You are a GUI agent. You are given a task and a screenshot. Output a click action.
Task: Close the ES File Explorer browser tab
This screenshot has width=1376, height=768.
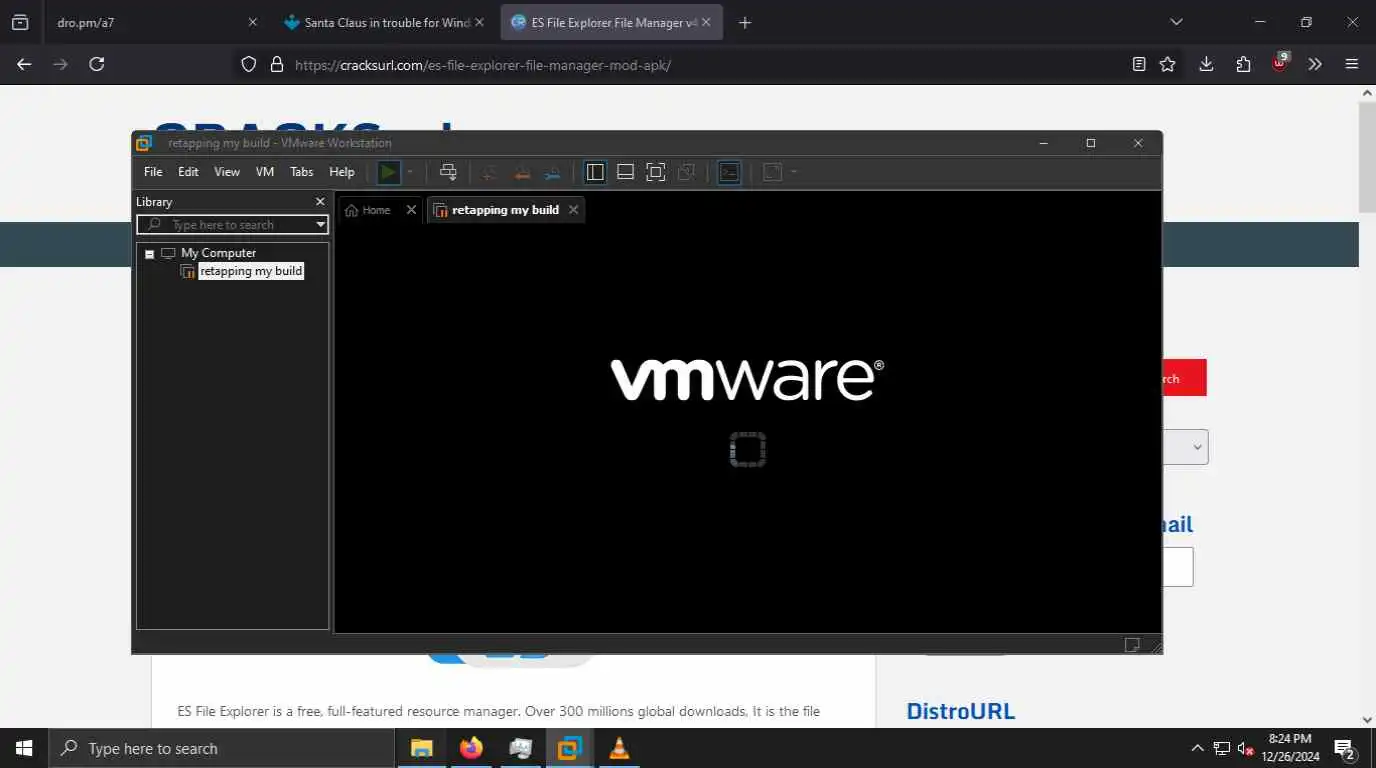pos(706,22)
